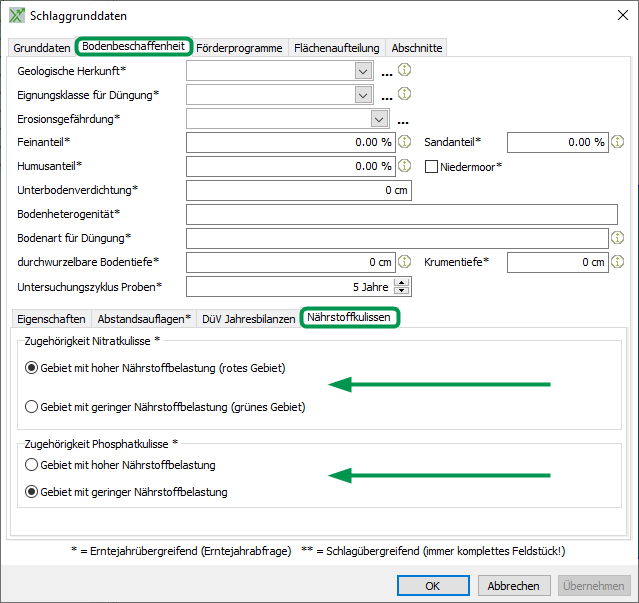Click info icon next to Bodenart für Düngung
Viewport: 639px width, 603px height.
[x=617, y=238]
